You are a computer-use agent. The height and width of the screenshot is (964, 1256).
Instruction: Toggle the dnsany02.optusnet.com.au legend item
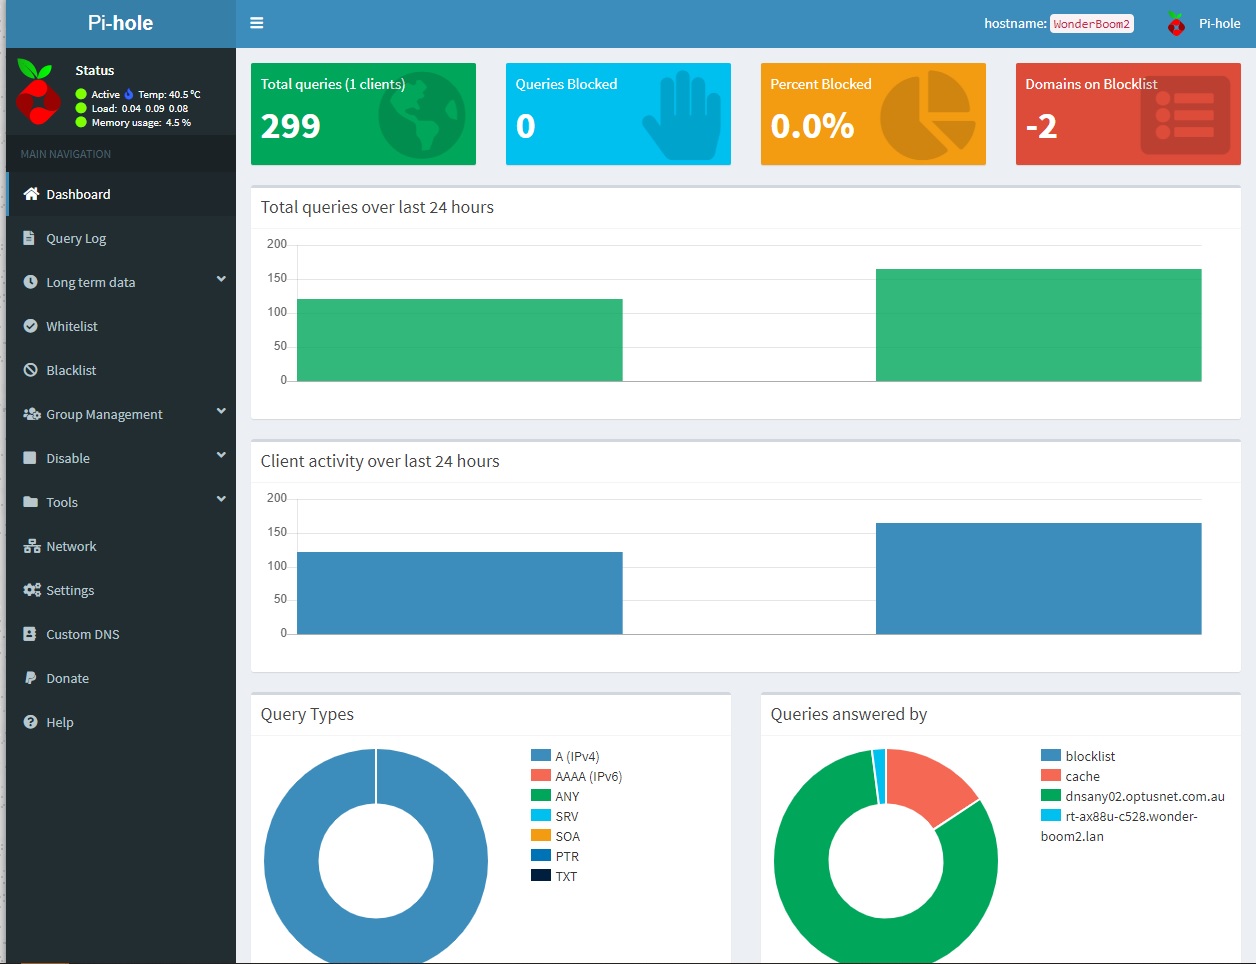pyautogui.click(x=1144, y=796)
